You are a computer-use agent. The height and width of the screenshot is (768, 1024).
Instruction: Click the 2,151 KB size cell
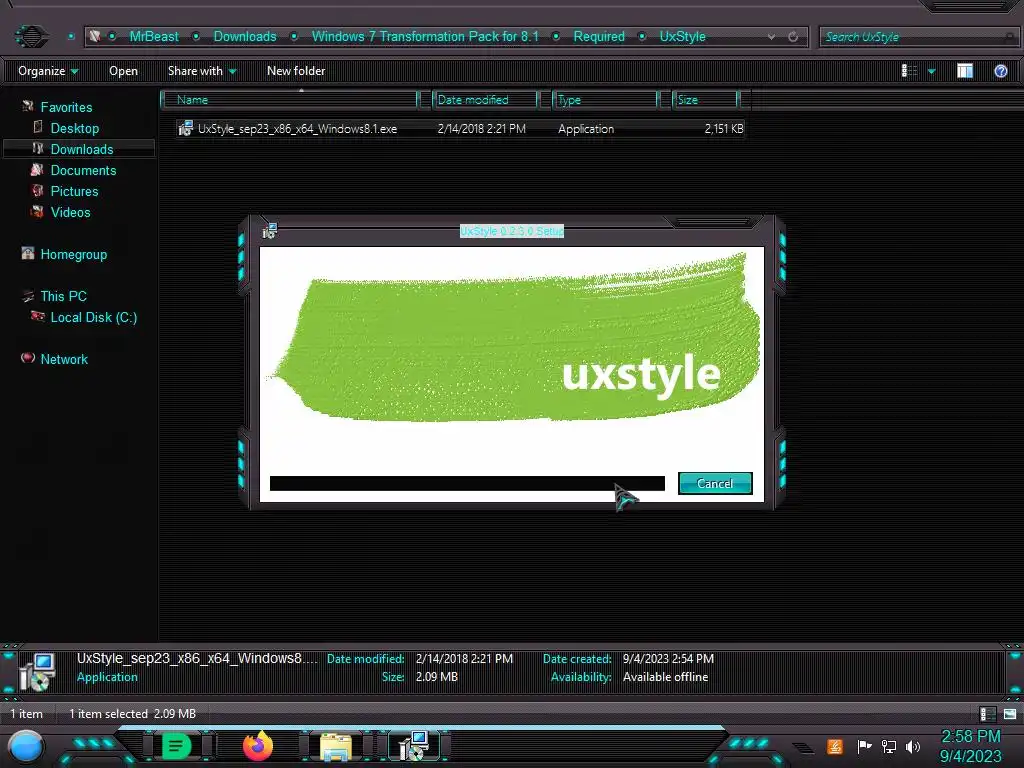pos(724,129)
